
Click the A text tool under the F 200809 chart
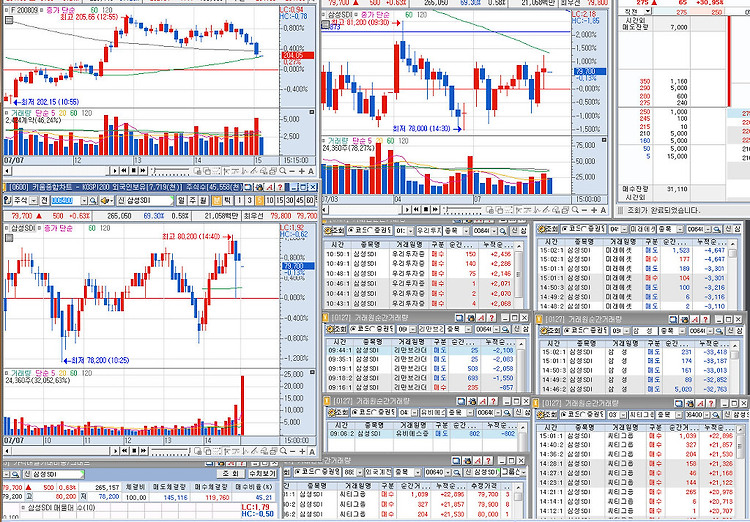click(311, 171)
